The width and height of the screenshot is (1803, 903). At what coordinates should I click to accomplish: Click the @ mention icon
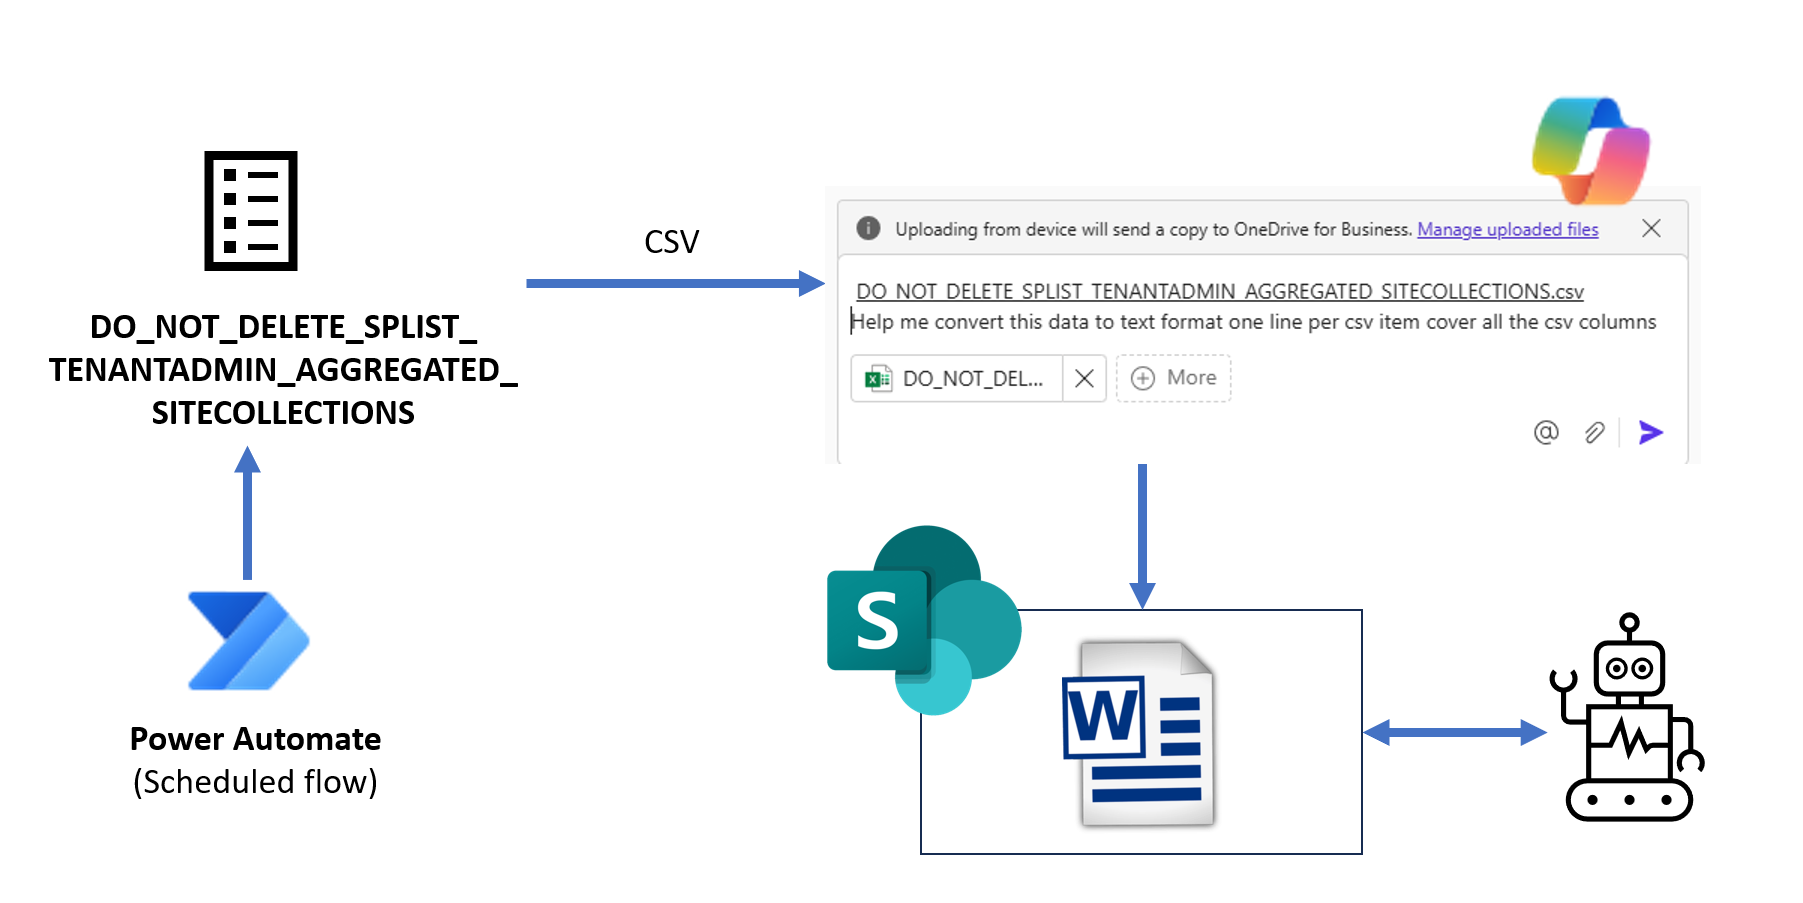pos(1546,432)
